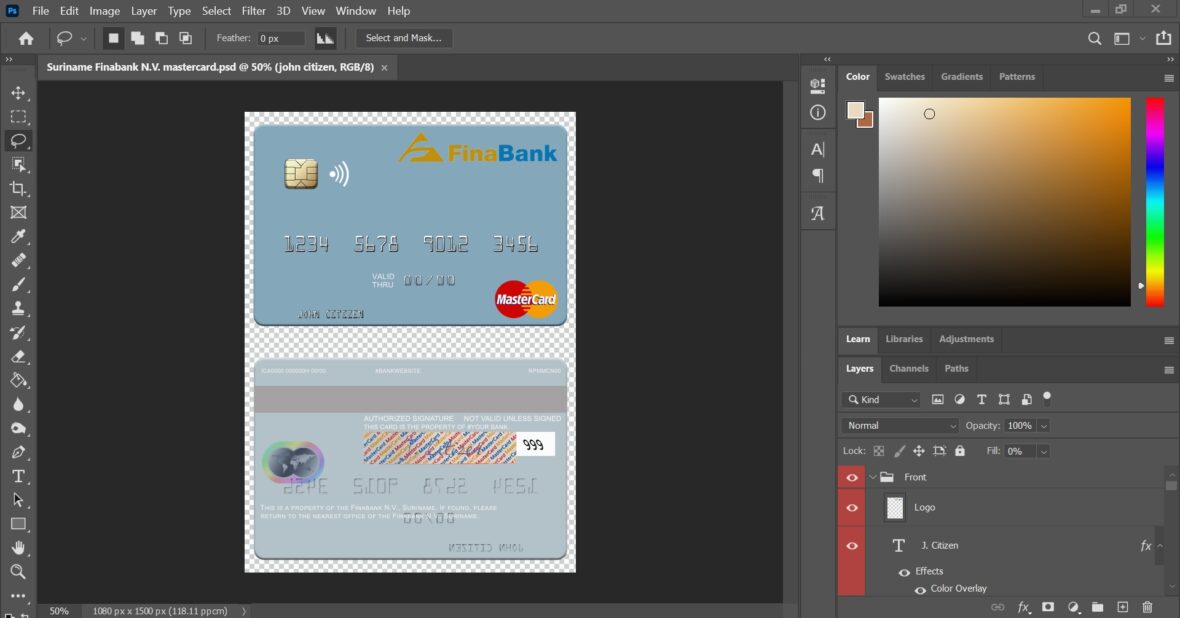Toggle visibility of the Logo layer
The image size is (1180, 618).
coord(851,507)
